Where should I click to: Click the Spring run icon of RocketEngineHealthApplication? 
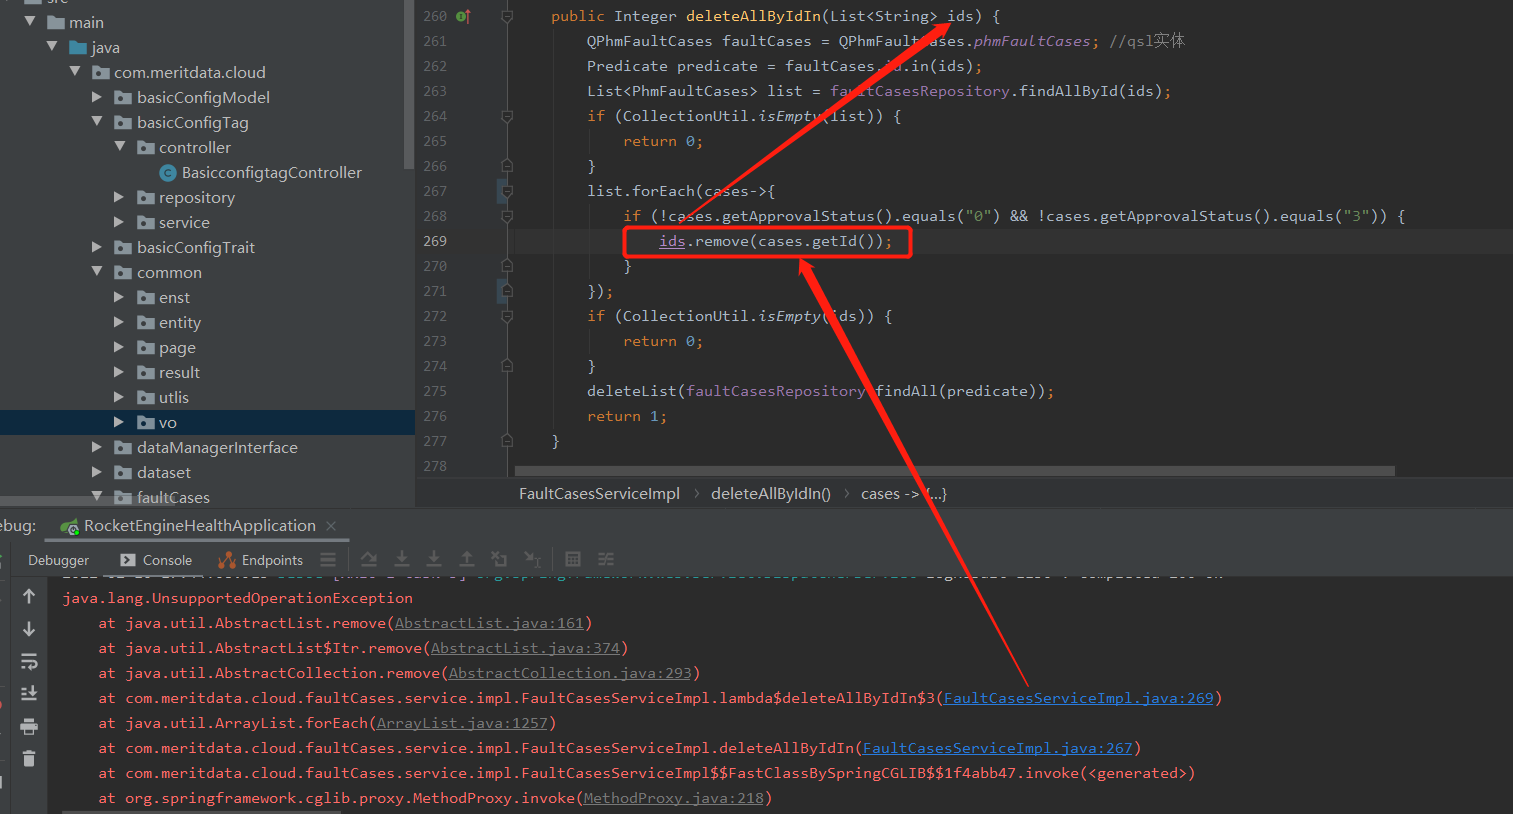[69, 526]
